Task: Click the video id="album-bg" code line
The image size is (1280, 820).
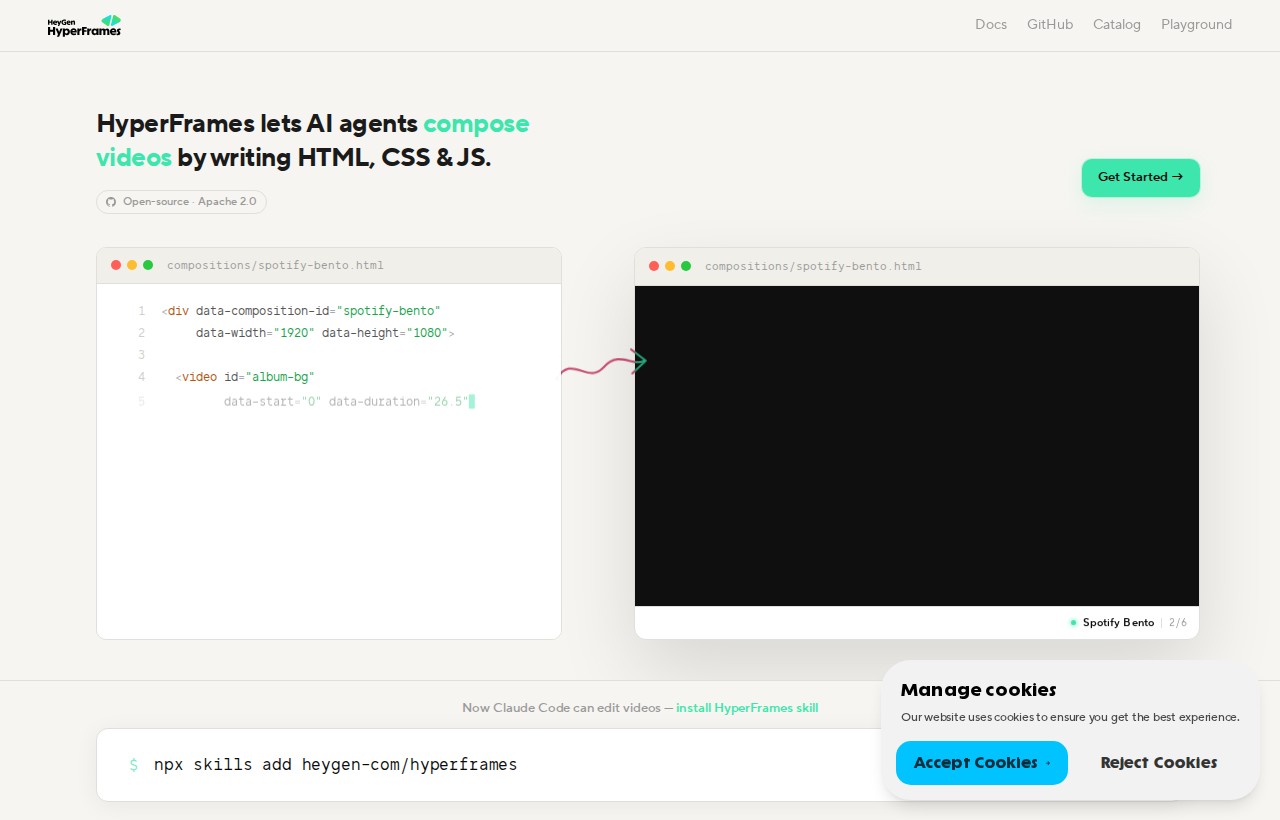Action: [x=245, y=377]
